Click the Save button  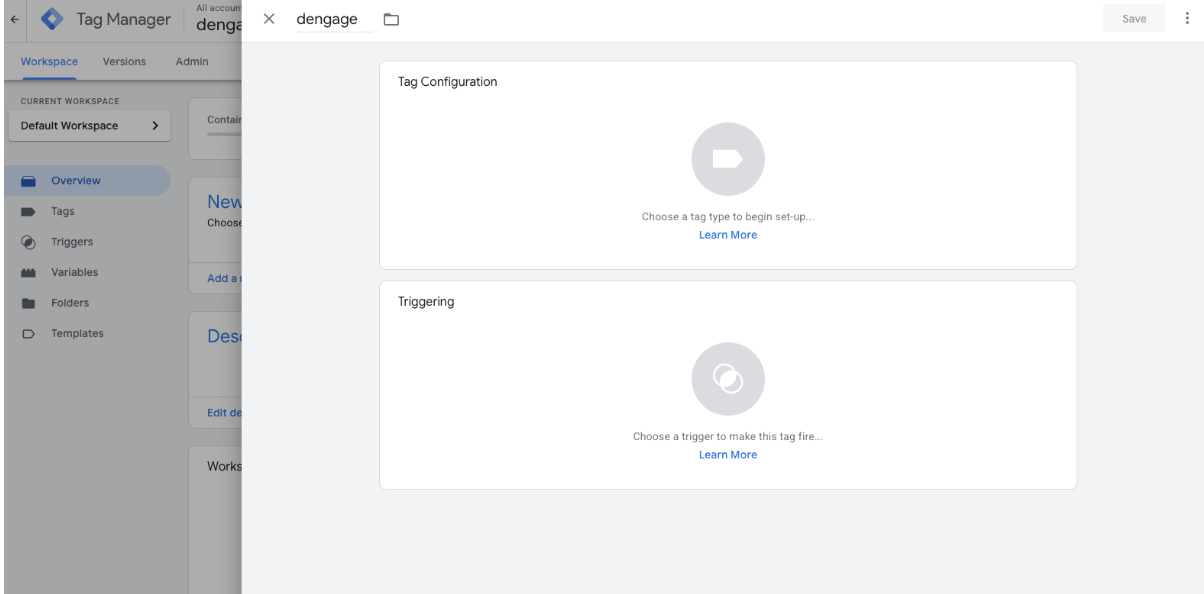pyautogui.click(x=1134, y=19)
